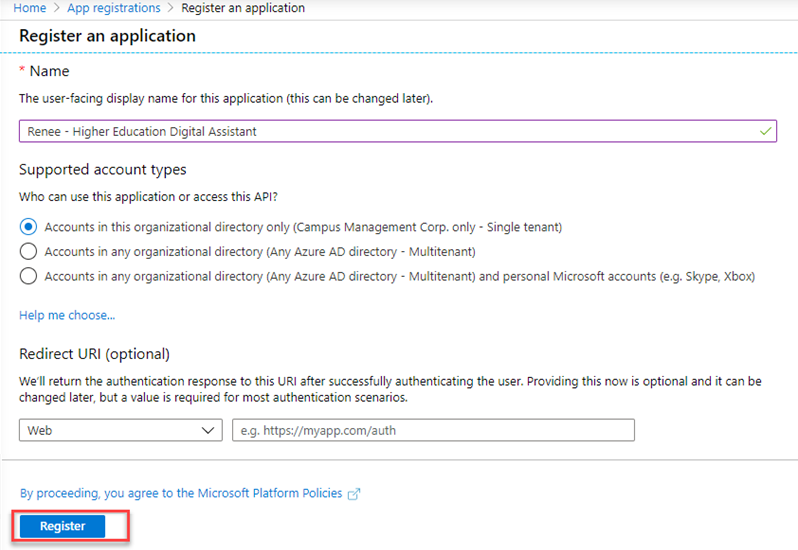Click 'Who can use this application' text
This screenshot has height=550, width=798.
pyautogui.click(x=148, y=196)
